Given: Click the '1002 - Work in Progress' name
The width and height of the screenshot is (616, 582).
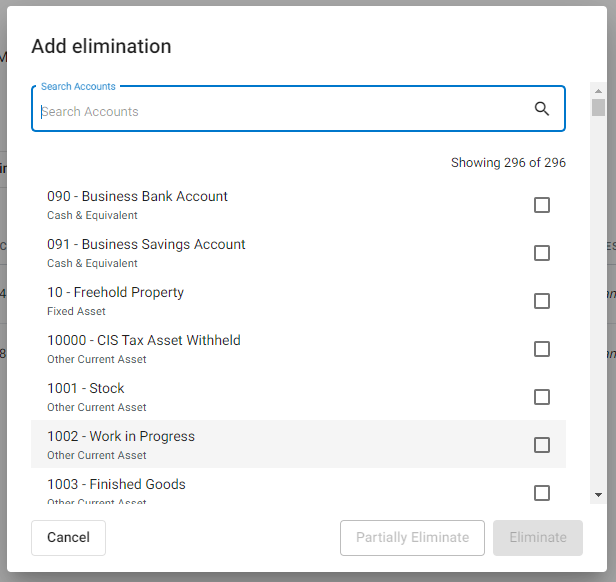Looking at the screenshot, I should 121,436.
